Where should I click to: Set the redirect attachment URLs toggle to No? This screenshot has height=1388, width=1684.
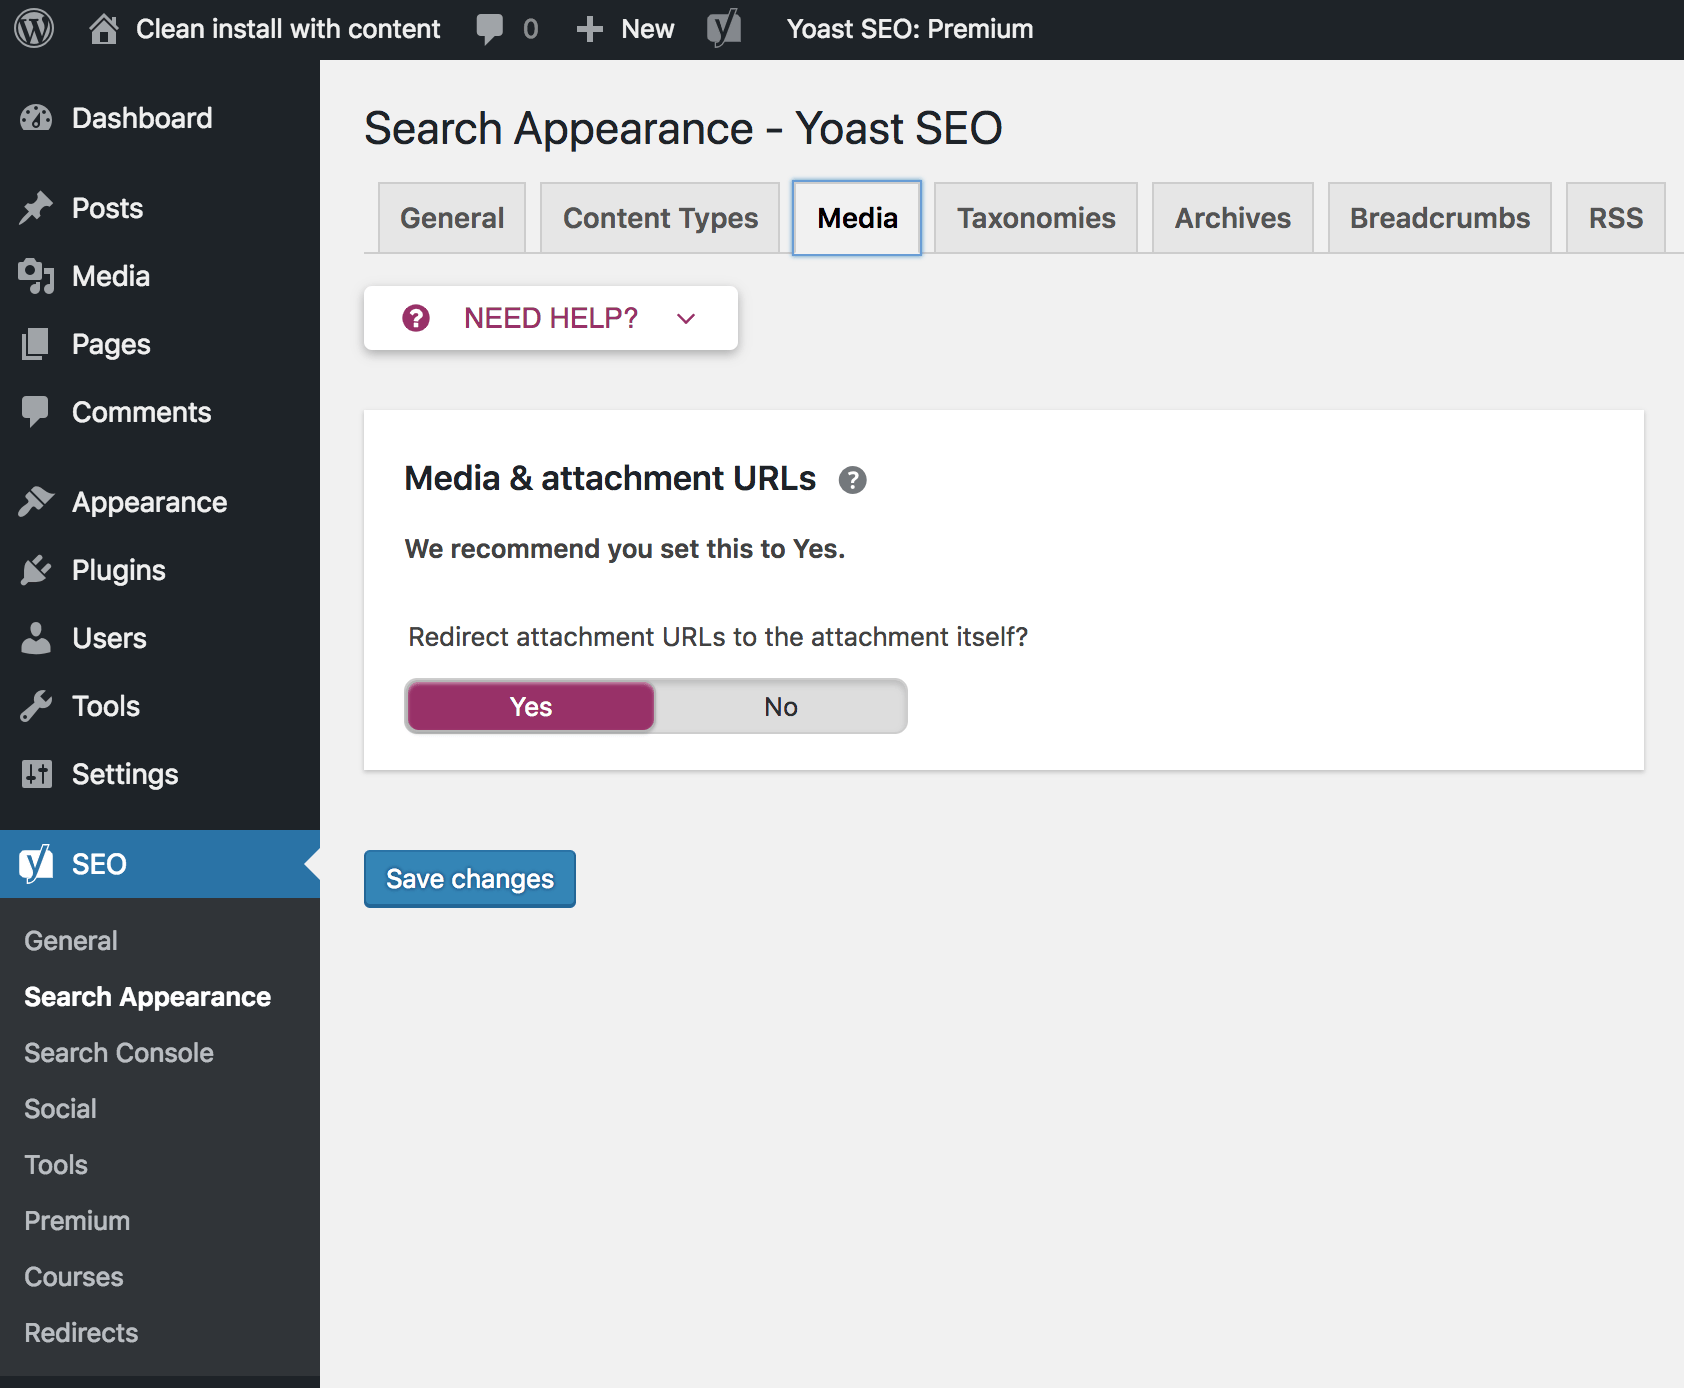coord(781,706)
